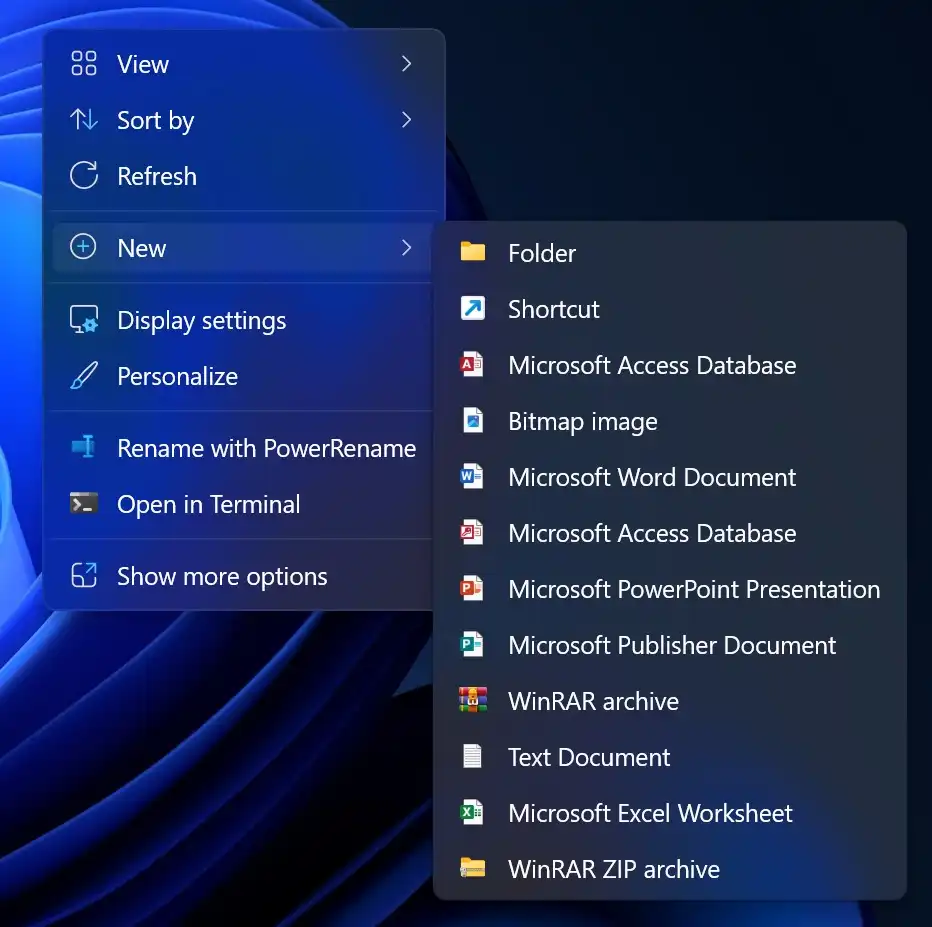
Task: Create a new Text Document
Action: 670,756
